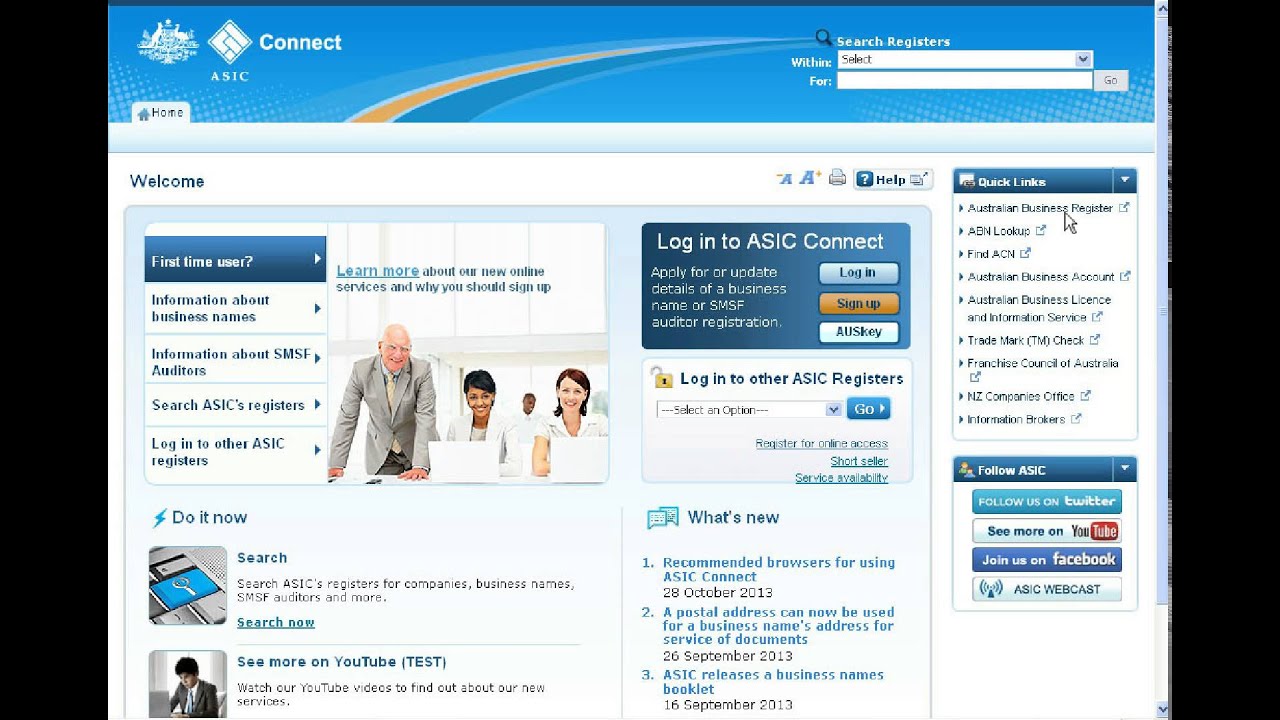
Task: Open the Search now link
Action: pyautogui.click(x=276, y=622)
